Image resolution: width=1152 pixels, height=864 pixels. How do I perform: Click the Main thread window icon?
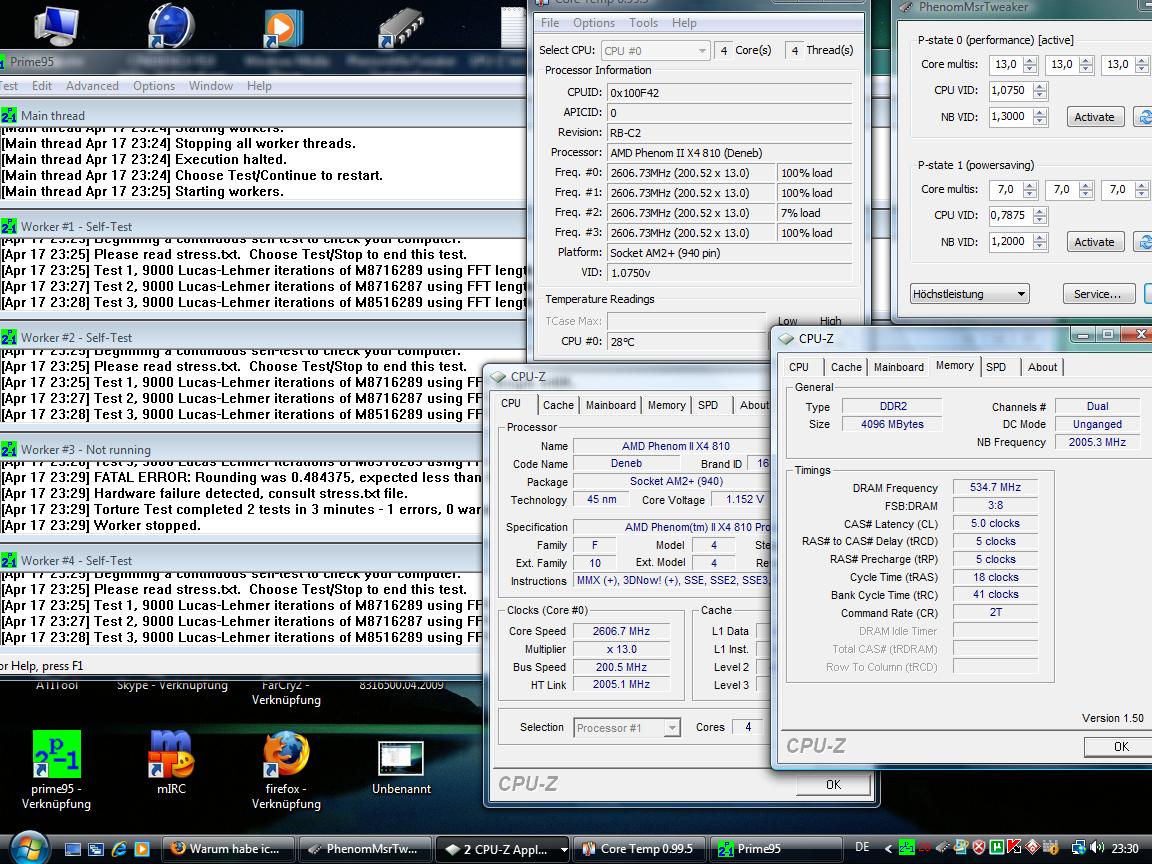click(9, 115)
